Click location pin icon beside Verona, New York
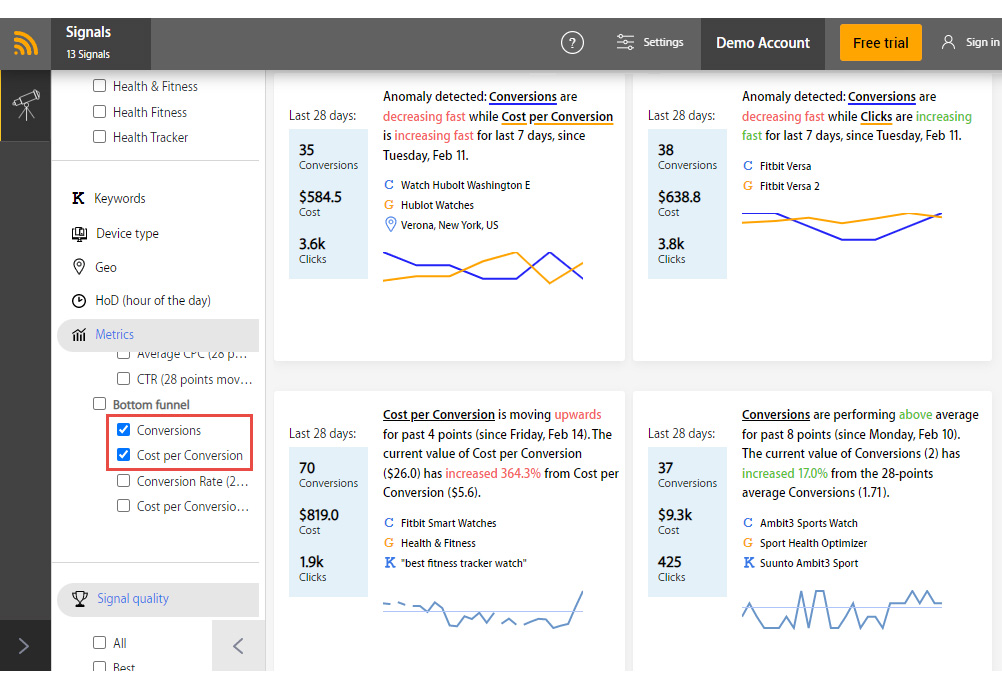This screenshot has height=689, width=1002. tap(390, 224)
